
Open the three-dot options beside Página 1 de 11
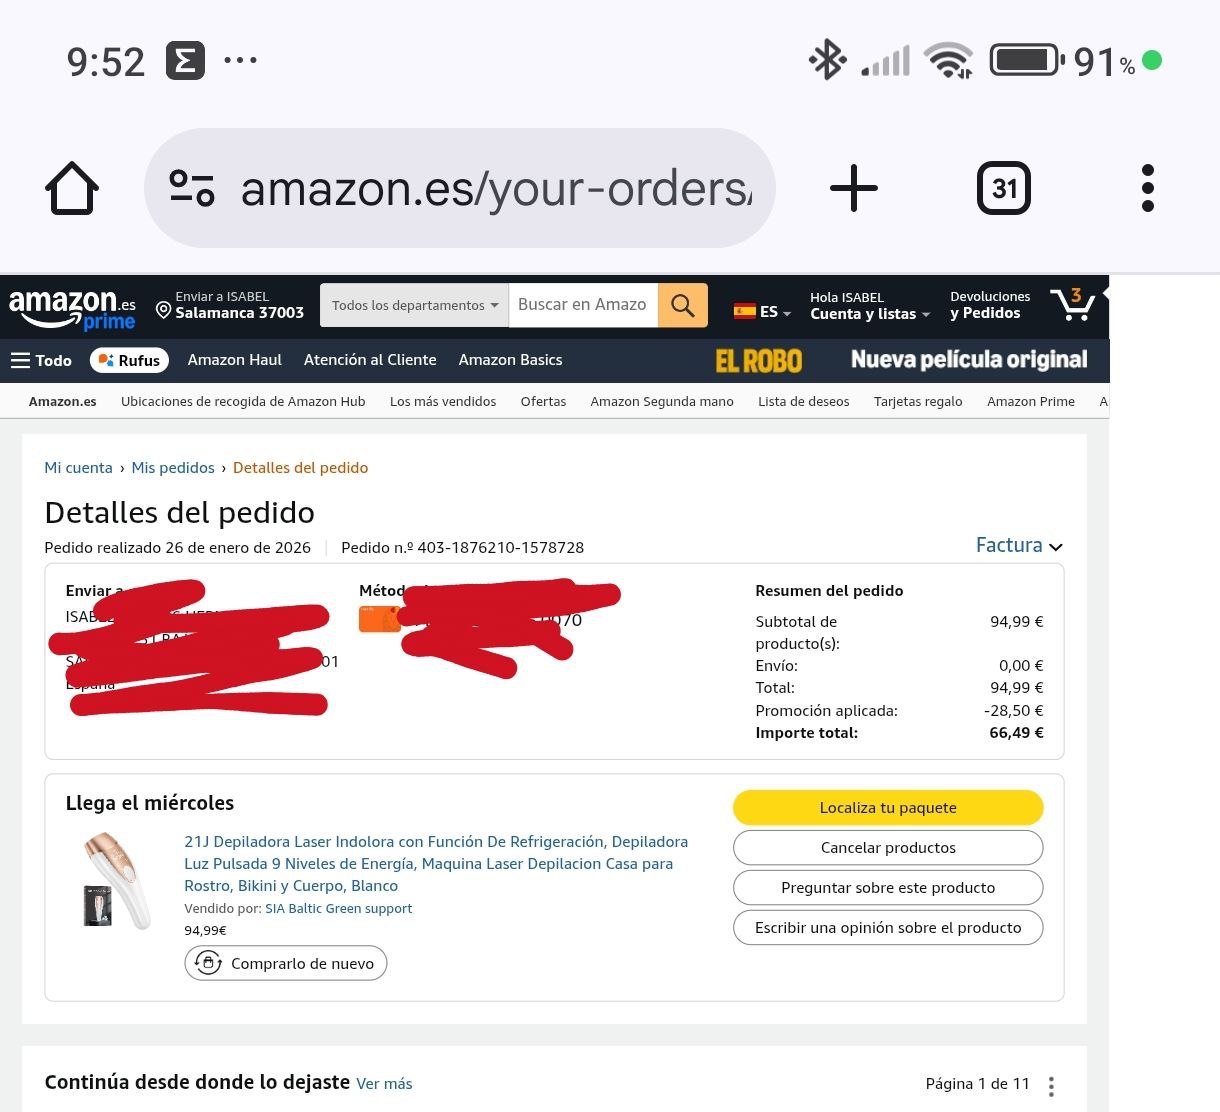pyautogui.click(x=1051, y=1085)
